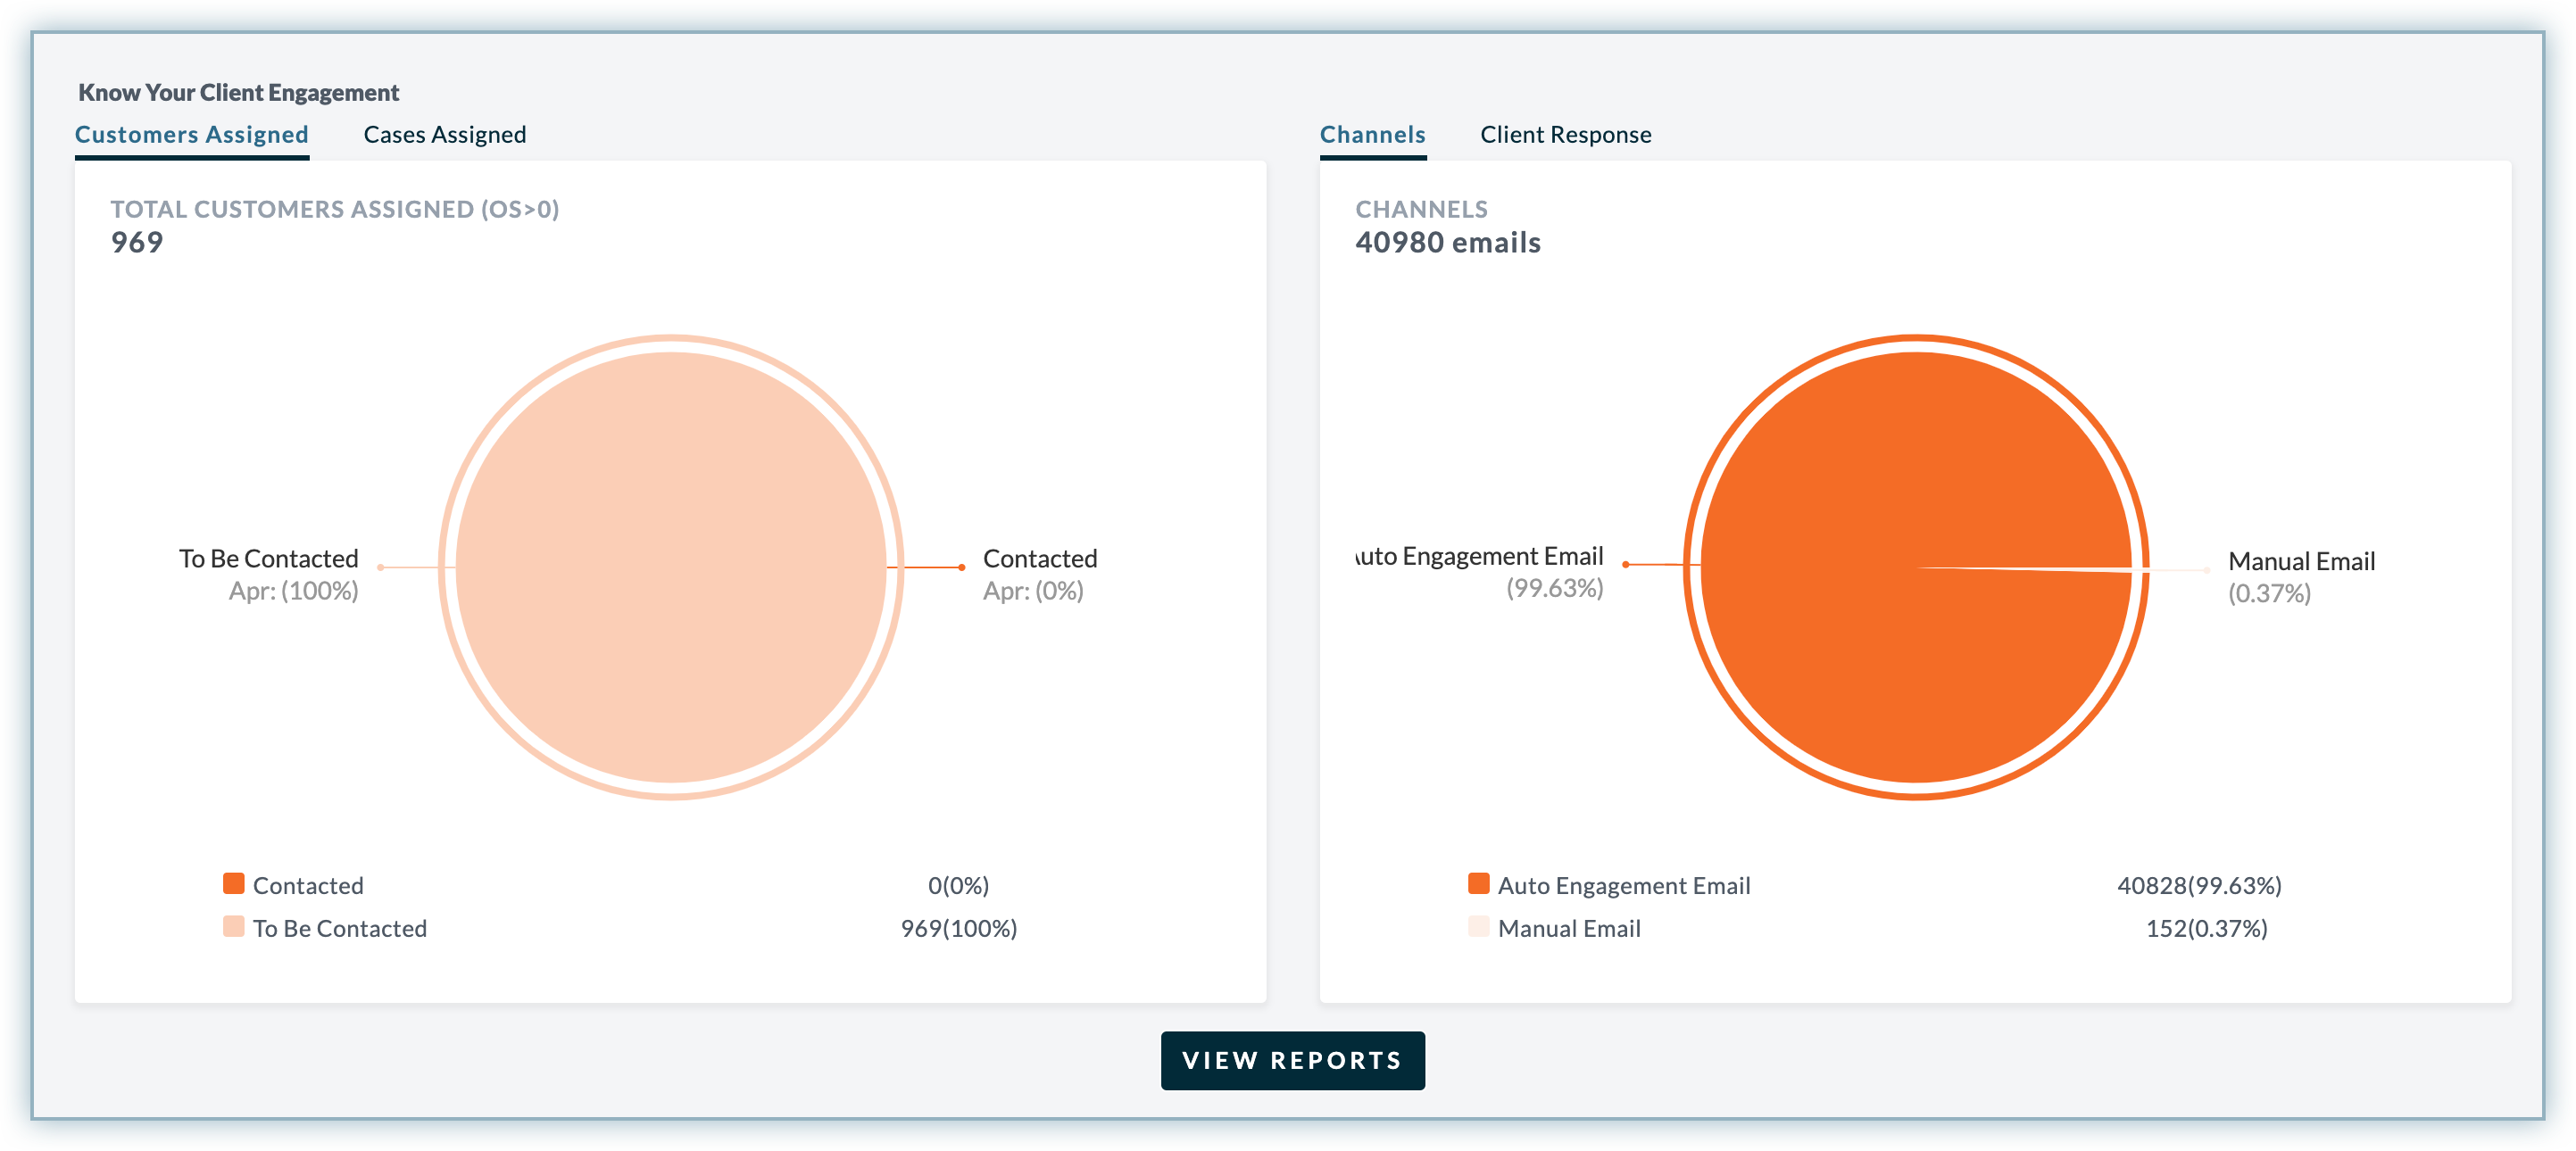Toggle the Contacted legend label
The width and height of the screenshot is (2576, 1151).
tap(308, 885)
